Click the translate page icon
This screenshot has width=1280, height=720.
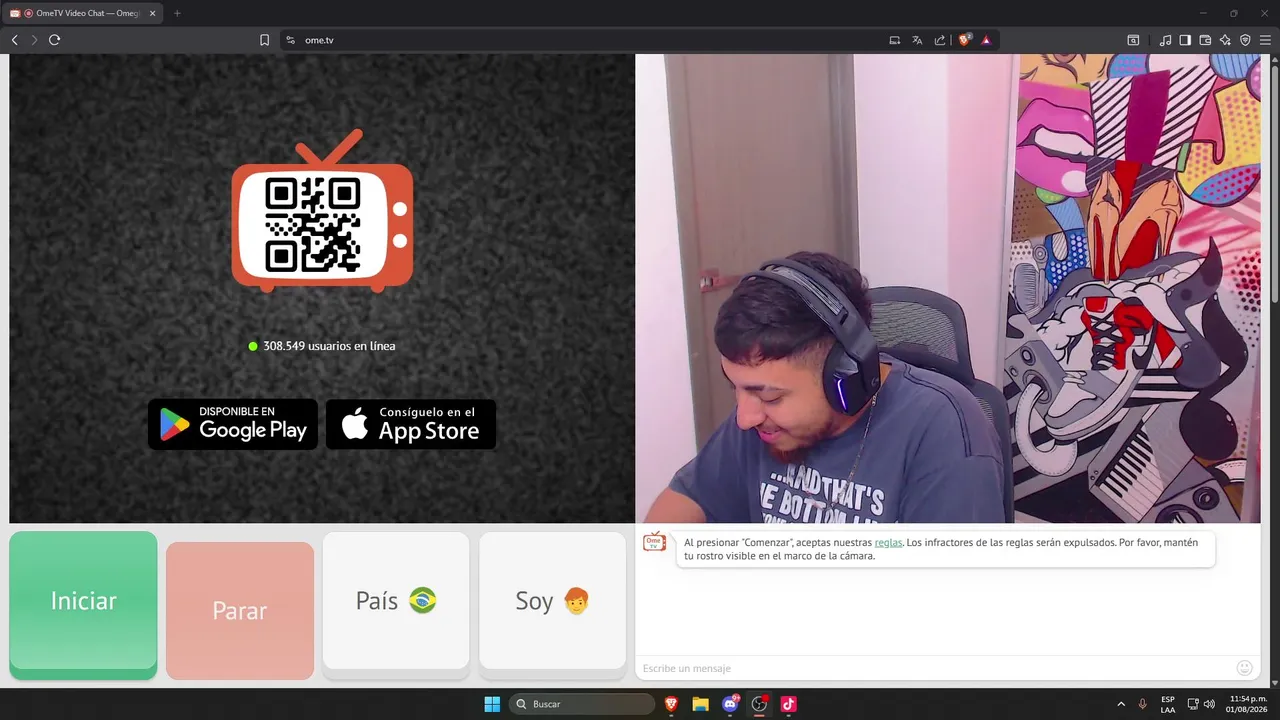coord(917,40)
